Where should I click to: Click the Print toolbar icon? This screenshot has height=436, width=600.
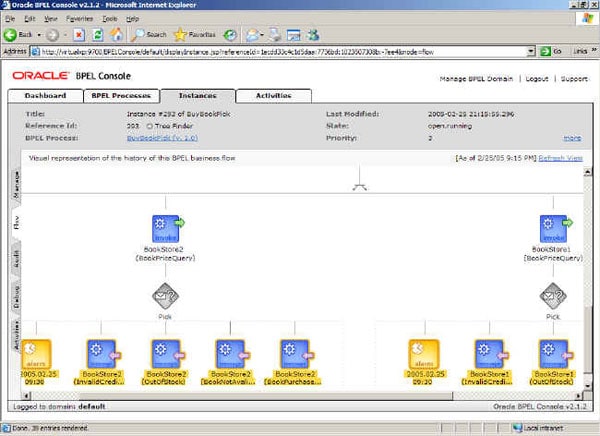click(x=274, y=35)
